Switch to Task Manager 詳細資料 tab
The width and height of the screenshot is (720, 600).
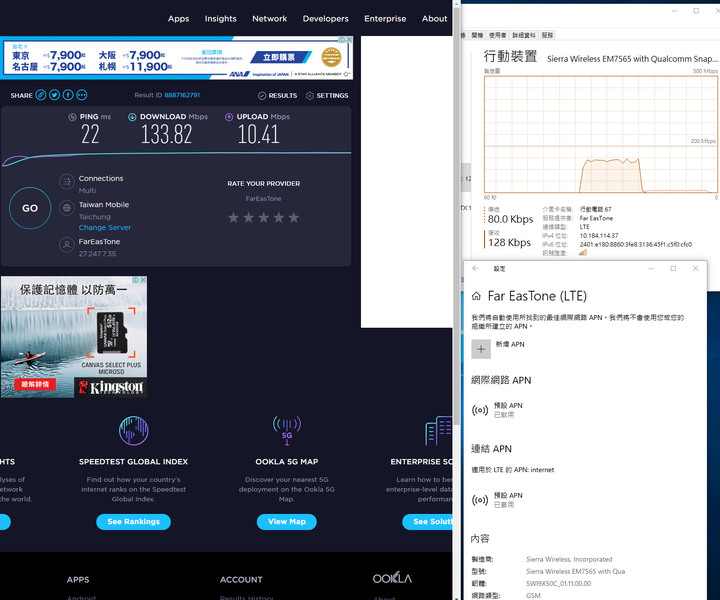[x=524, y=35]
